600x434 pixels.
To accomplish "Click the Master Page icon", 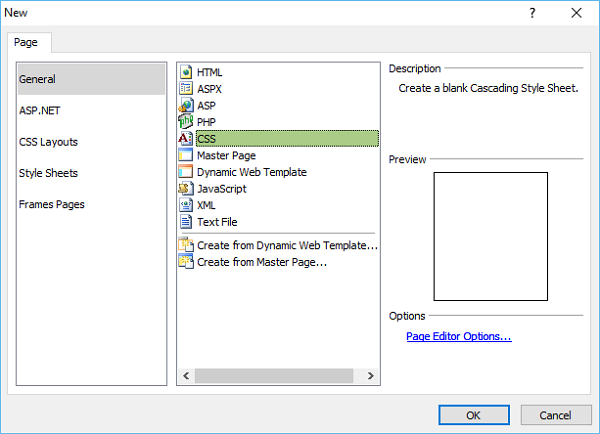I will click(x=186, y=155).
